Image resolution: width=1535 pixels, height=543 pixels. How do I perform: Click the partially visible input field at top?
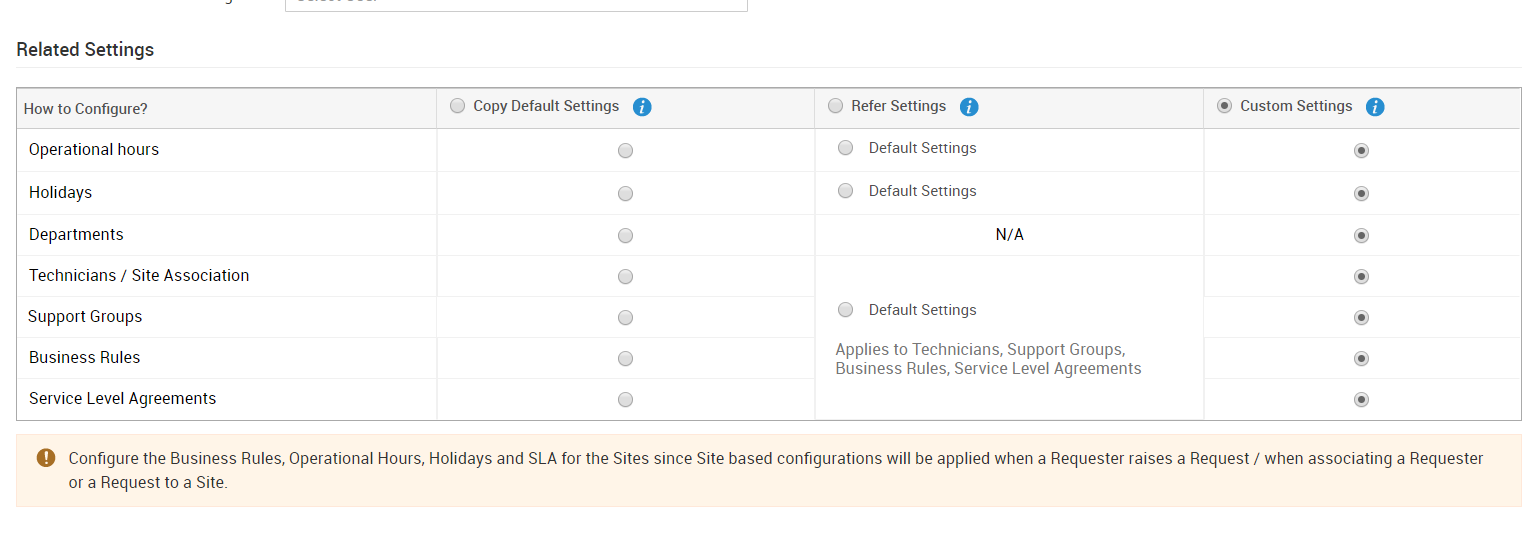coord(516,4)
